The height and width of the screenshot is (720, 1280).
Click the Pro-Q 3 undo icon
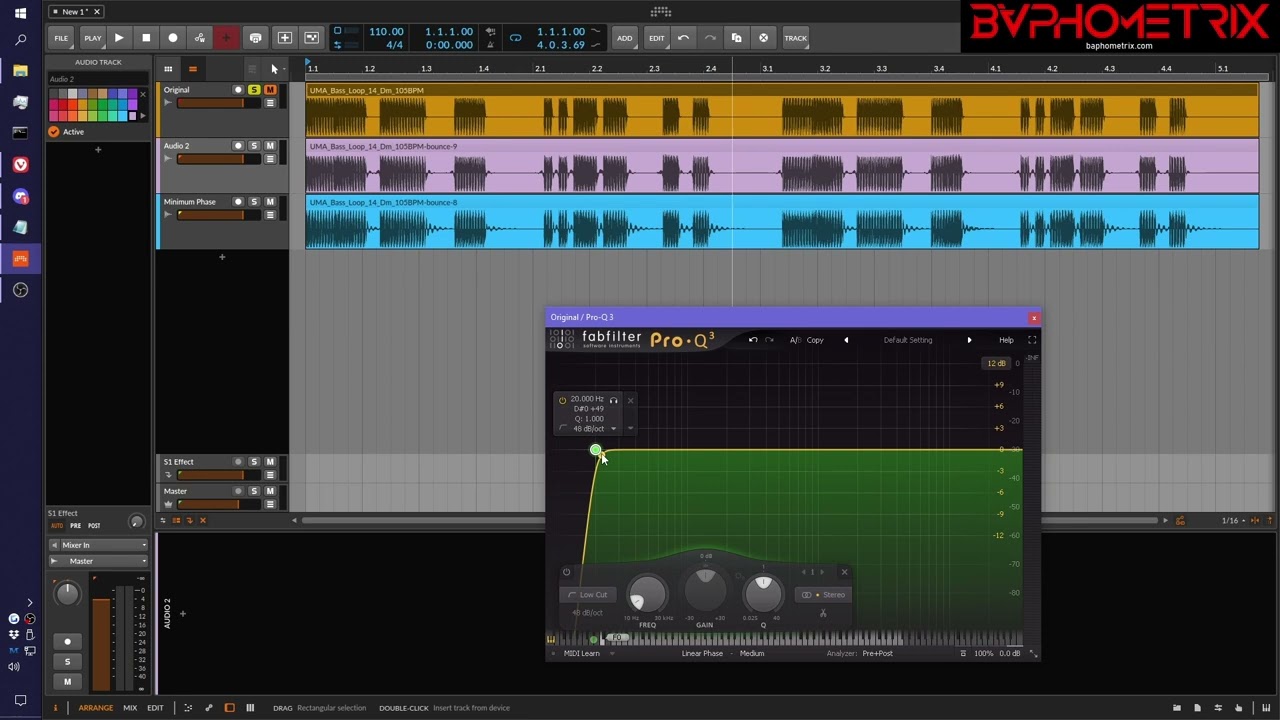point(753,340)
